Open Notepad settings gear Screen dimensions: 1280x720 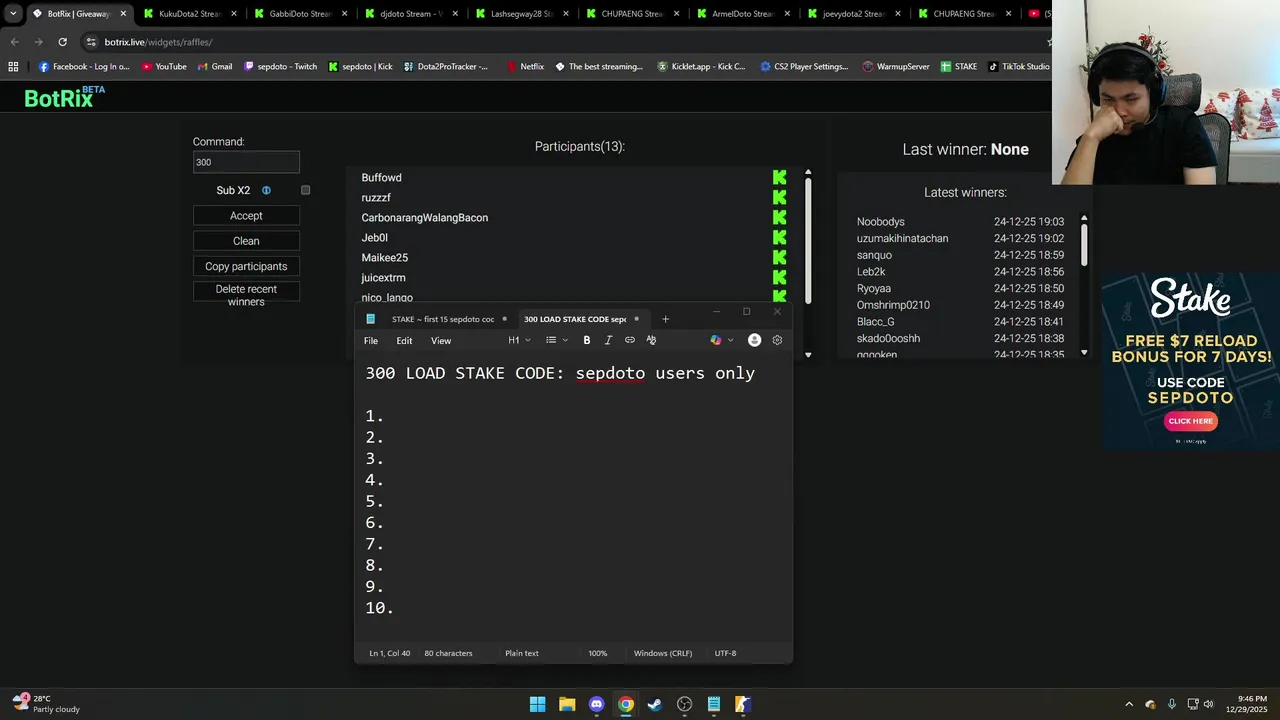(777, 340)
